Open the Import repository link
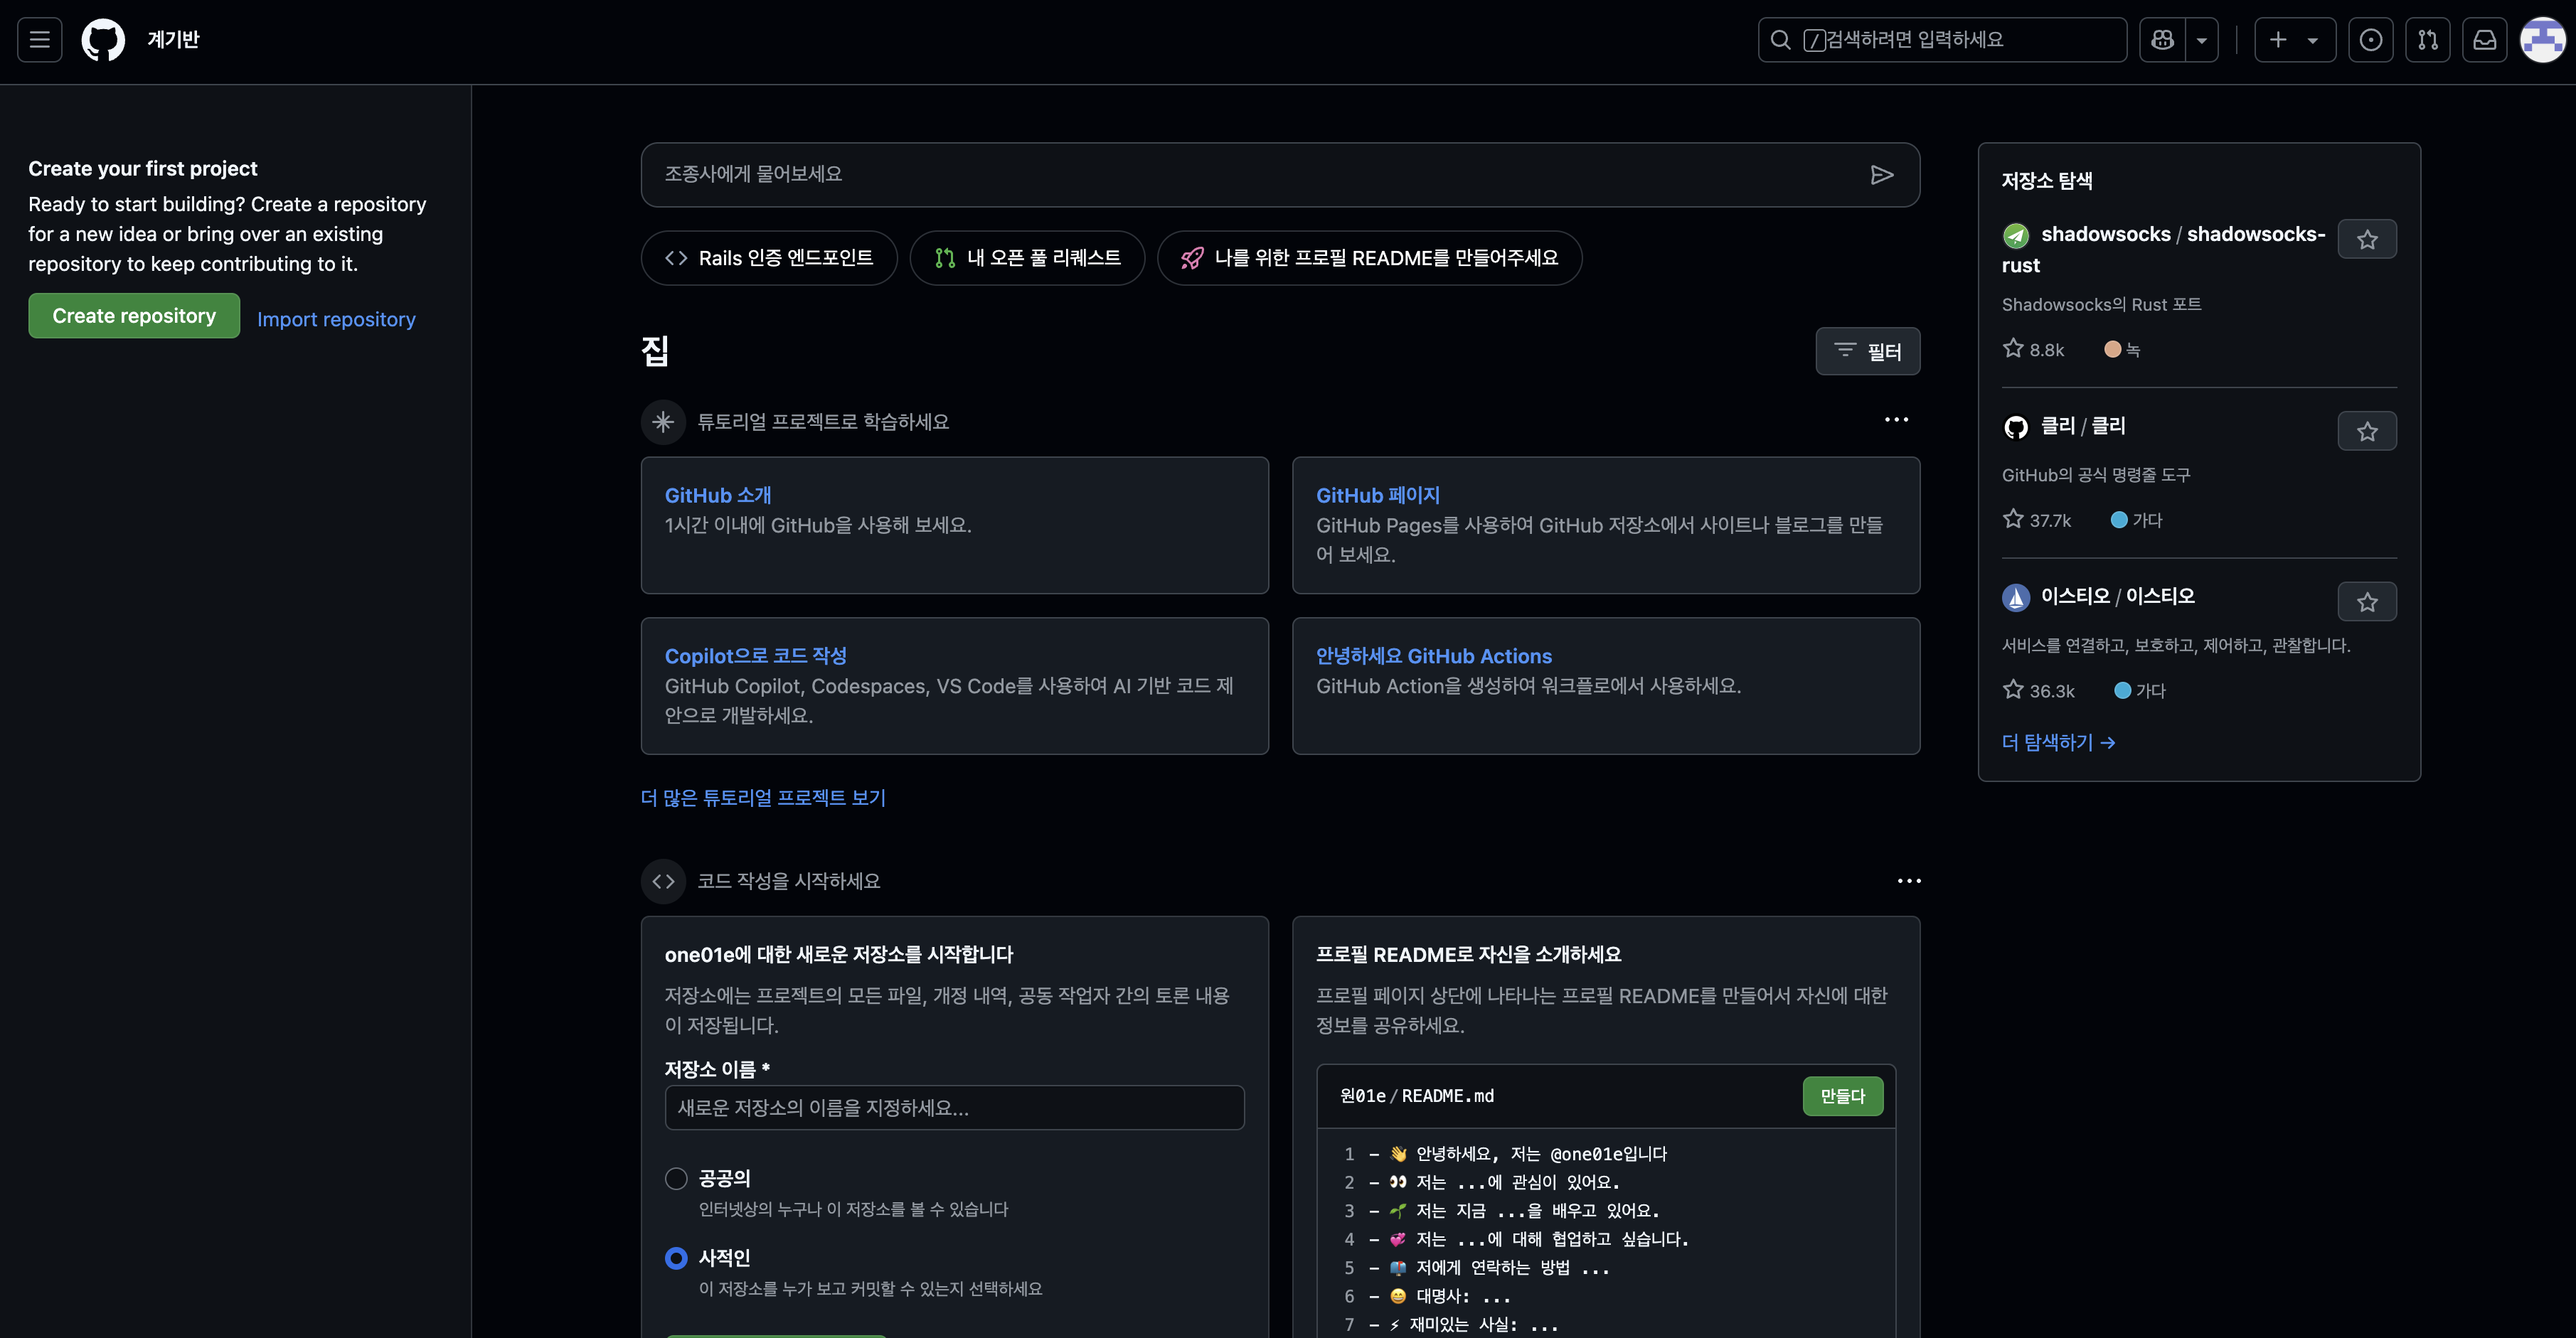The height and width of the screenshot is (1338, 2576). pos(336,318)
